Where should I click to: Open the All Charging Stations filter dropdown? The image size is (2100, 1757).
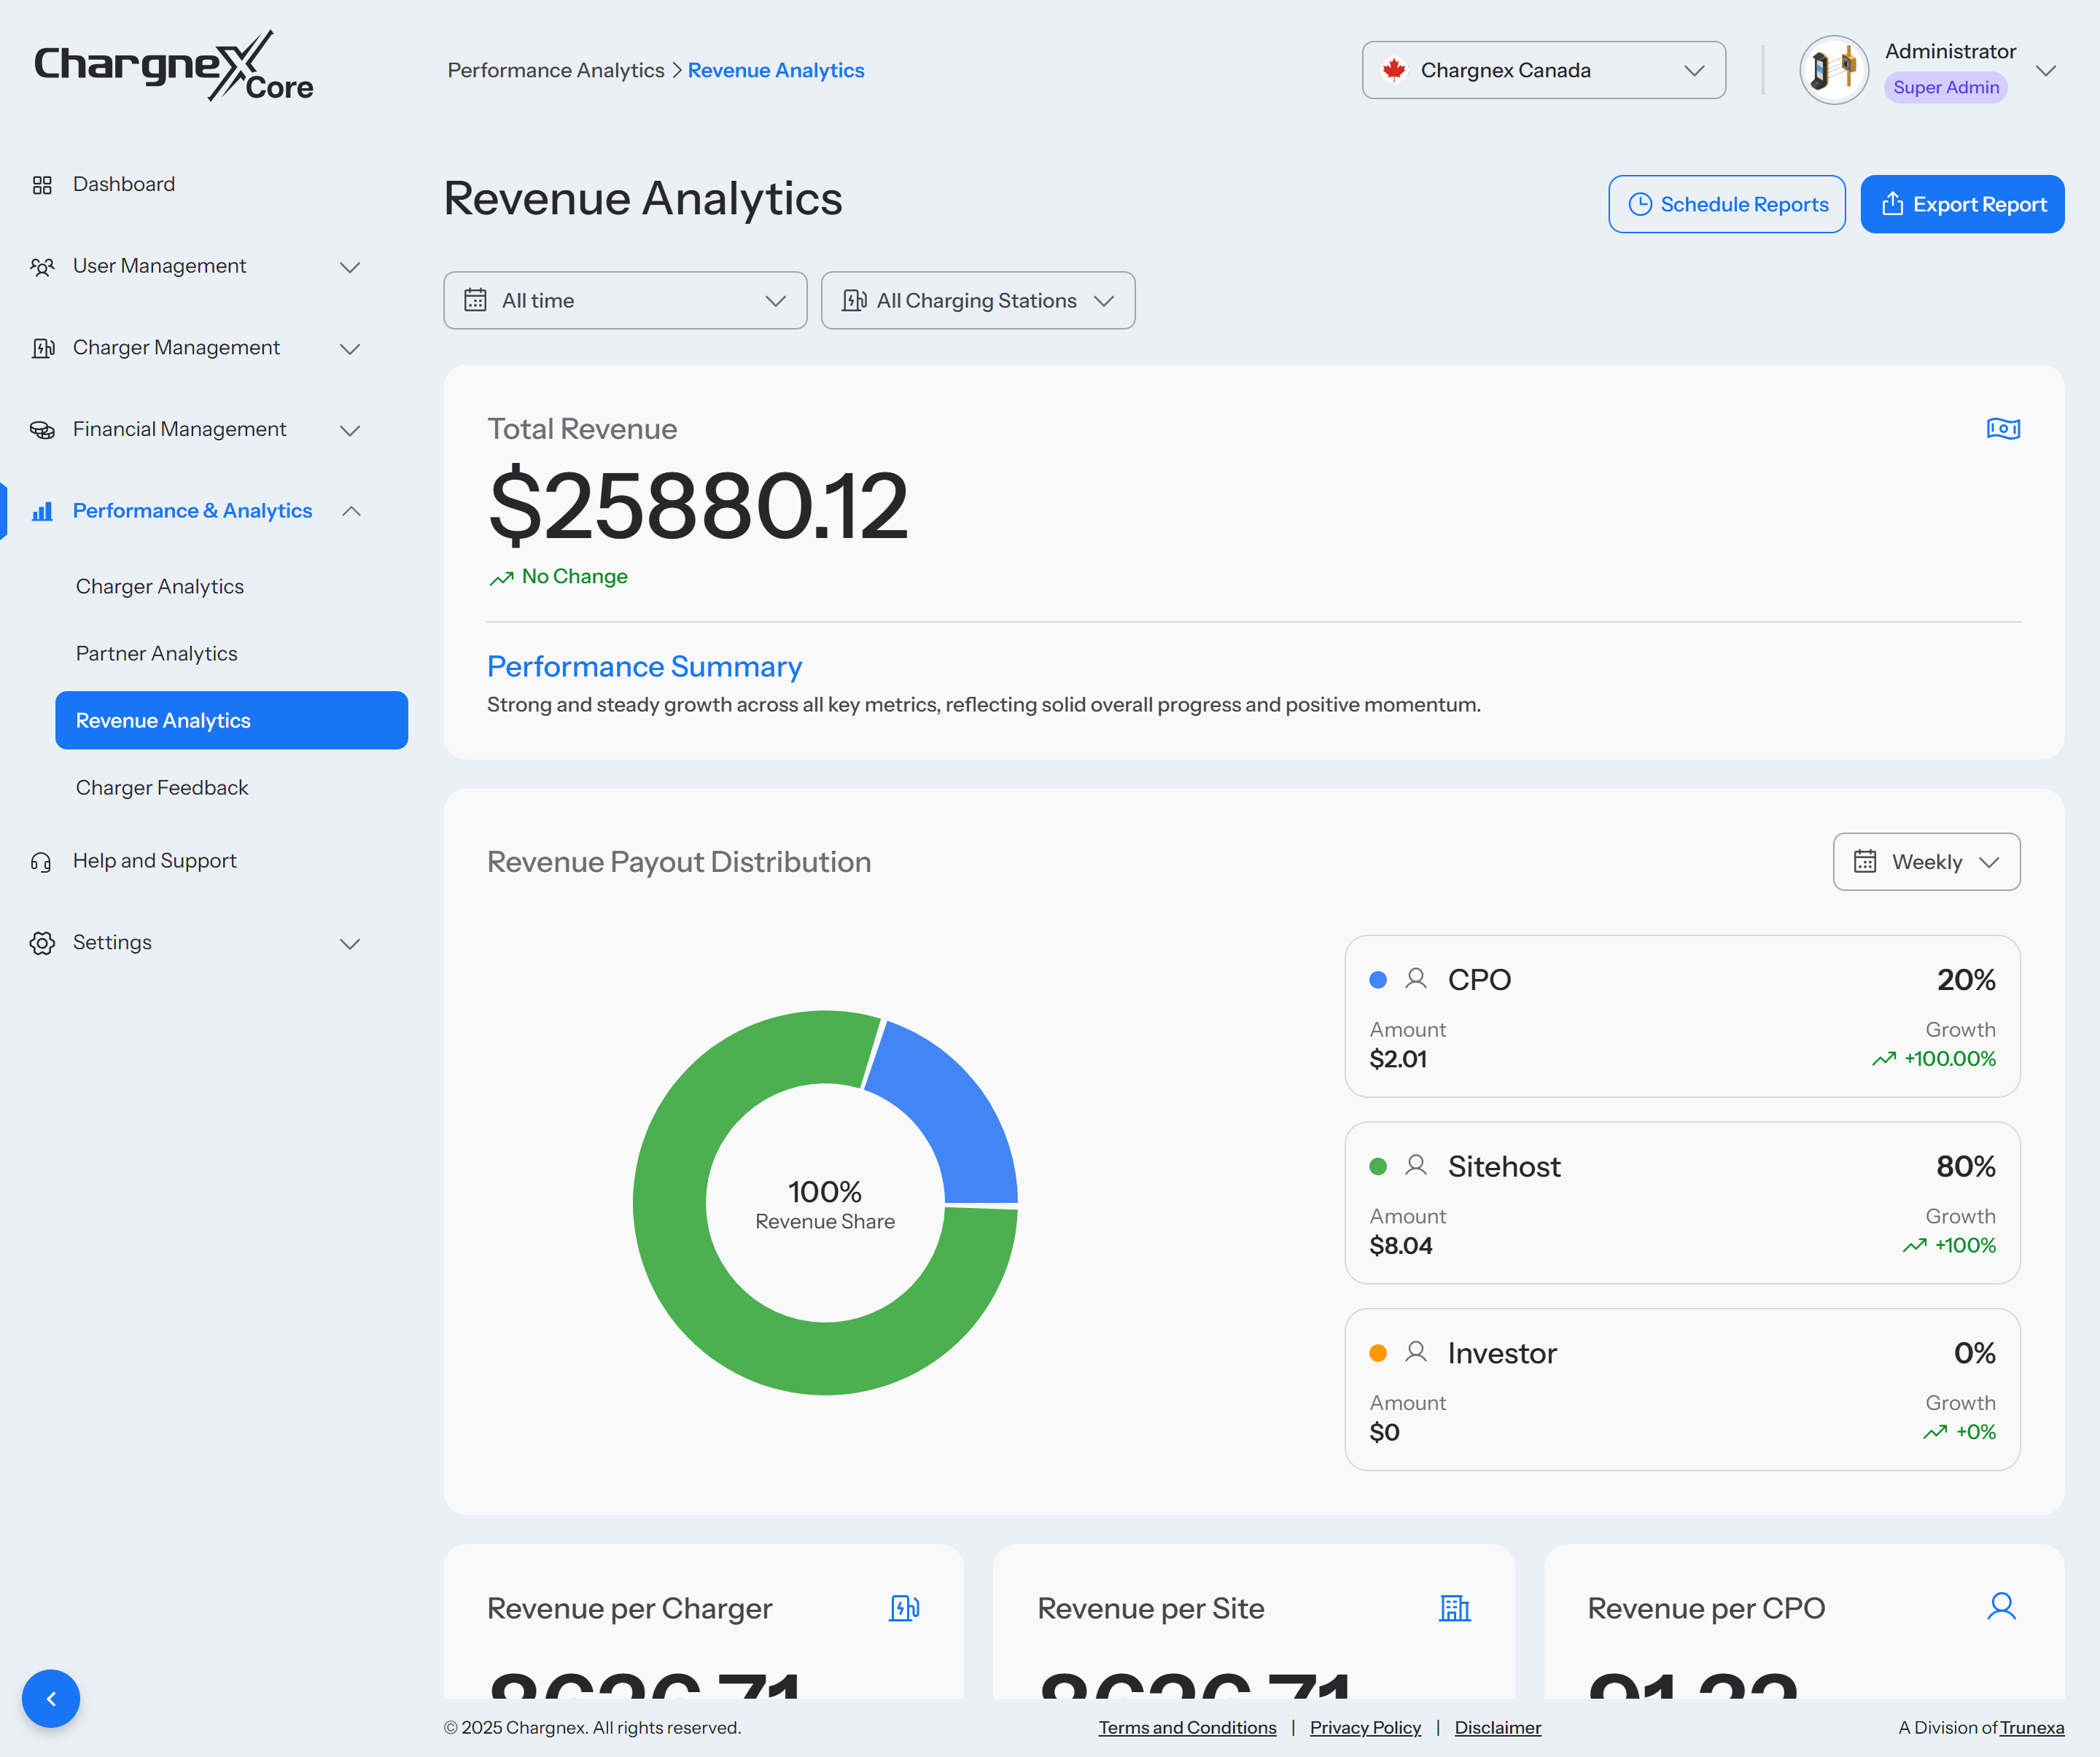[x=977, y=300]
